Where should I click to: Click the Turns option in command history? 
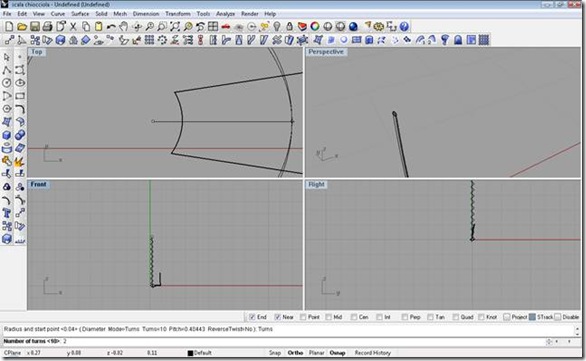point(265,329)
